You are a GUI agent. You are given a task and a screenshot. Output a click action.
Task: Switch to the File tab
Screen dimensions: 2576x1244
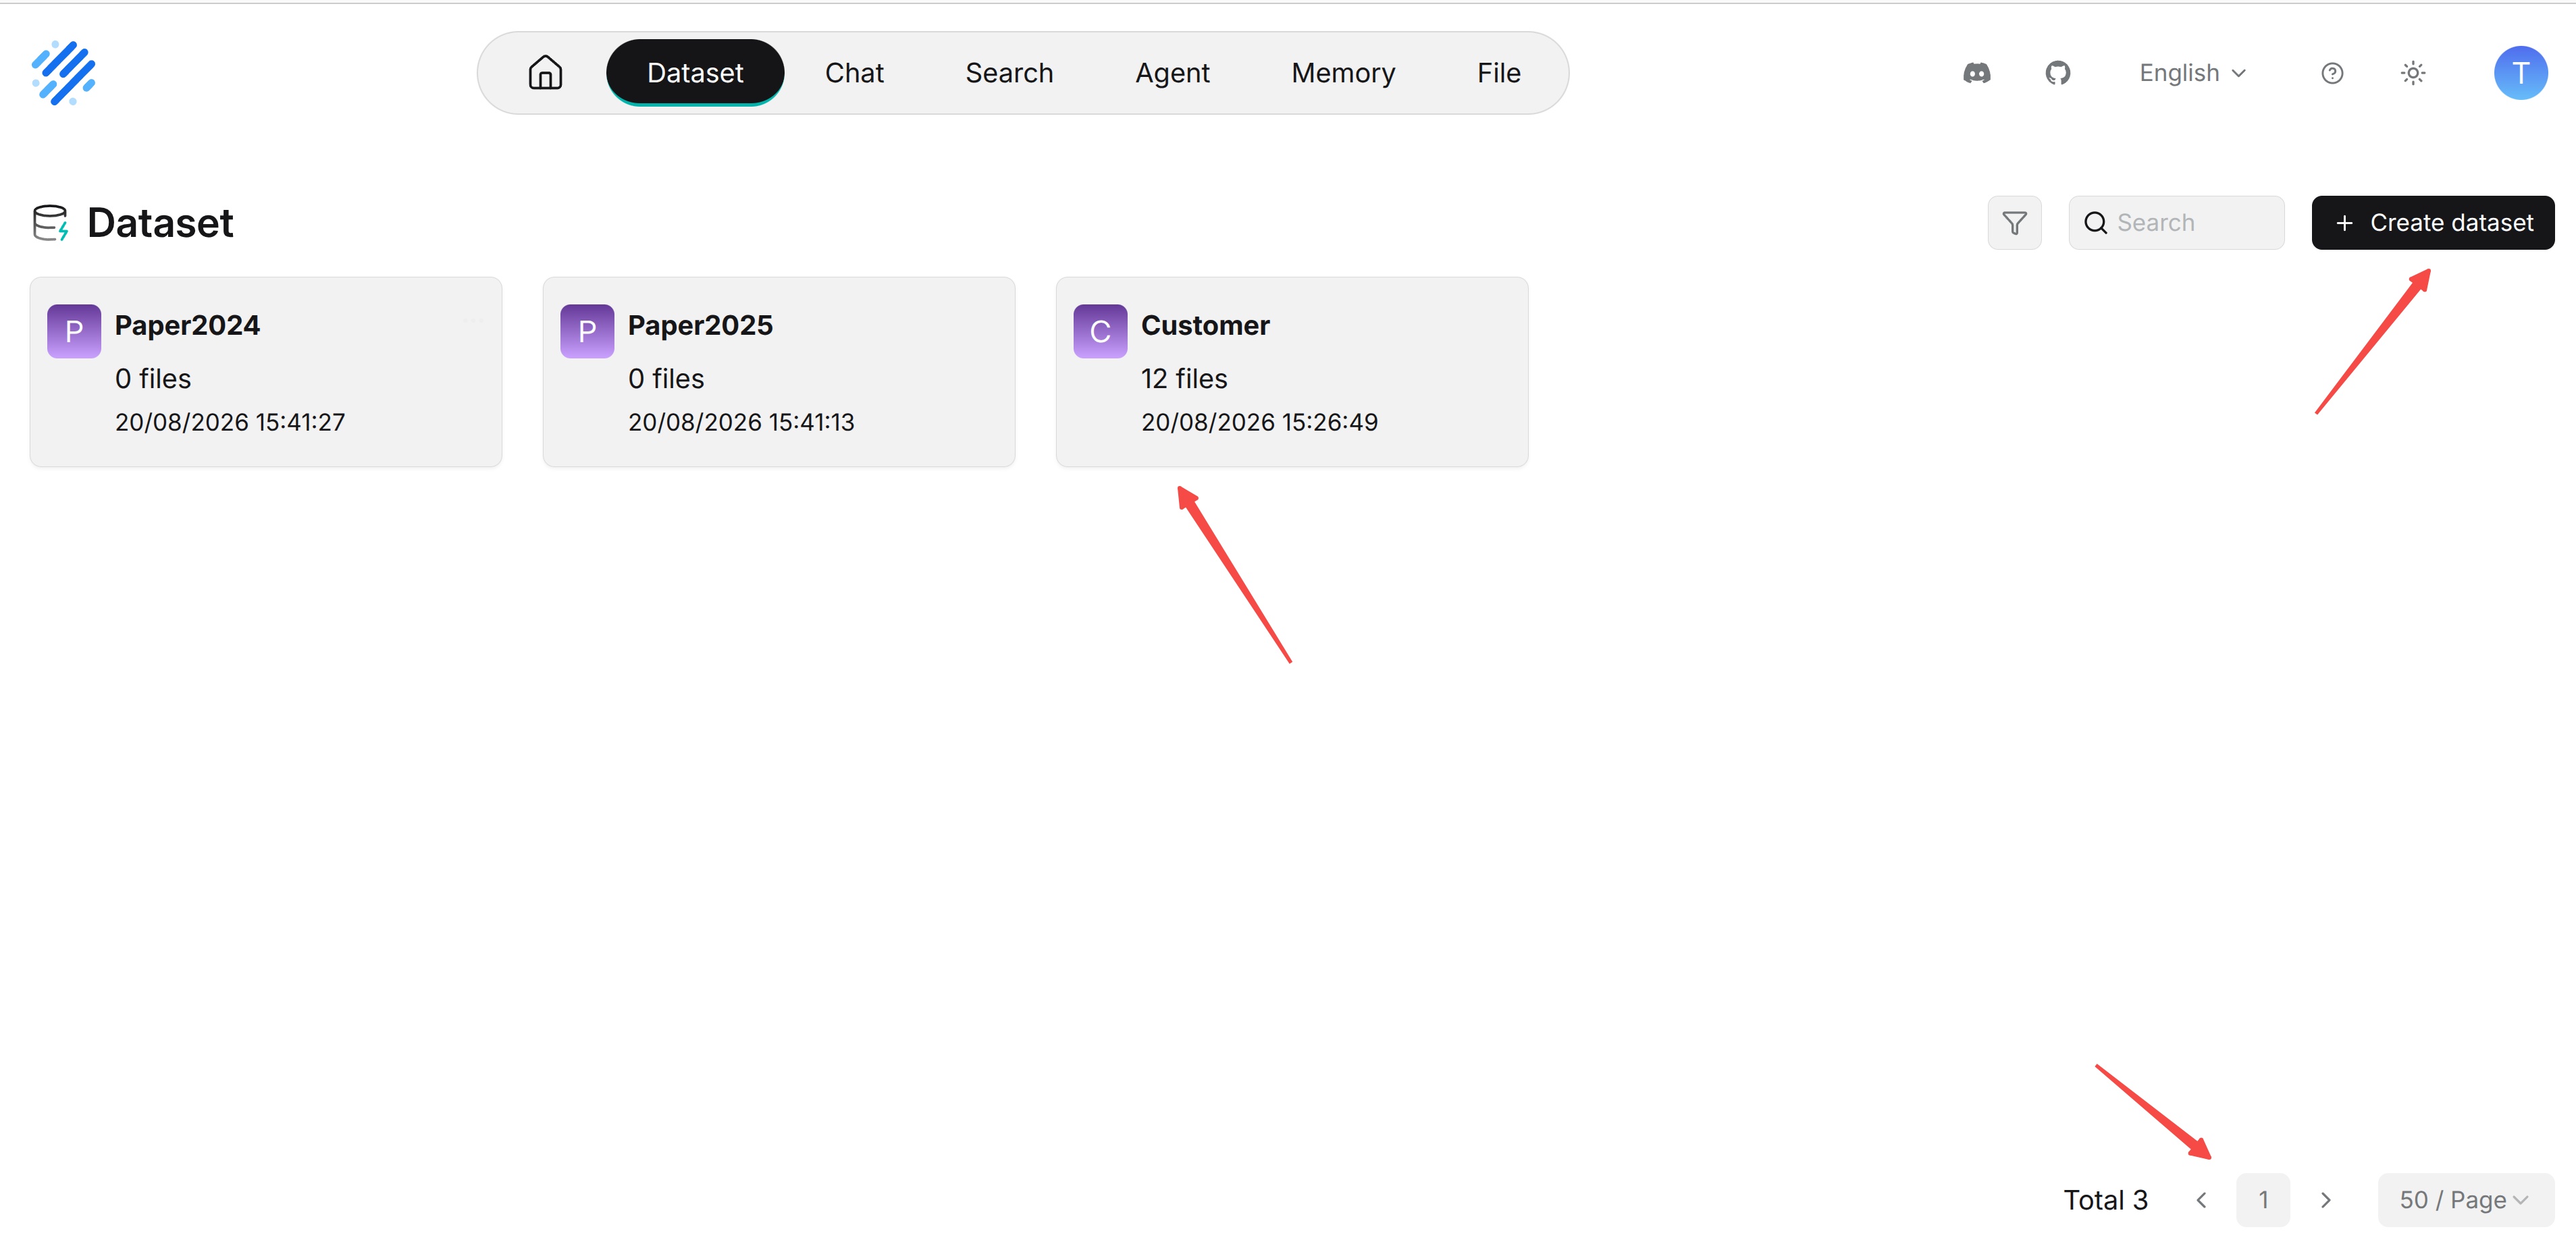tap(1498, 73)
